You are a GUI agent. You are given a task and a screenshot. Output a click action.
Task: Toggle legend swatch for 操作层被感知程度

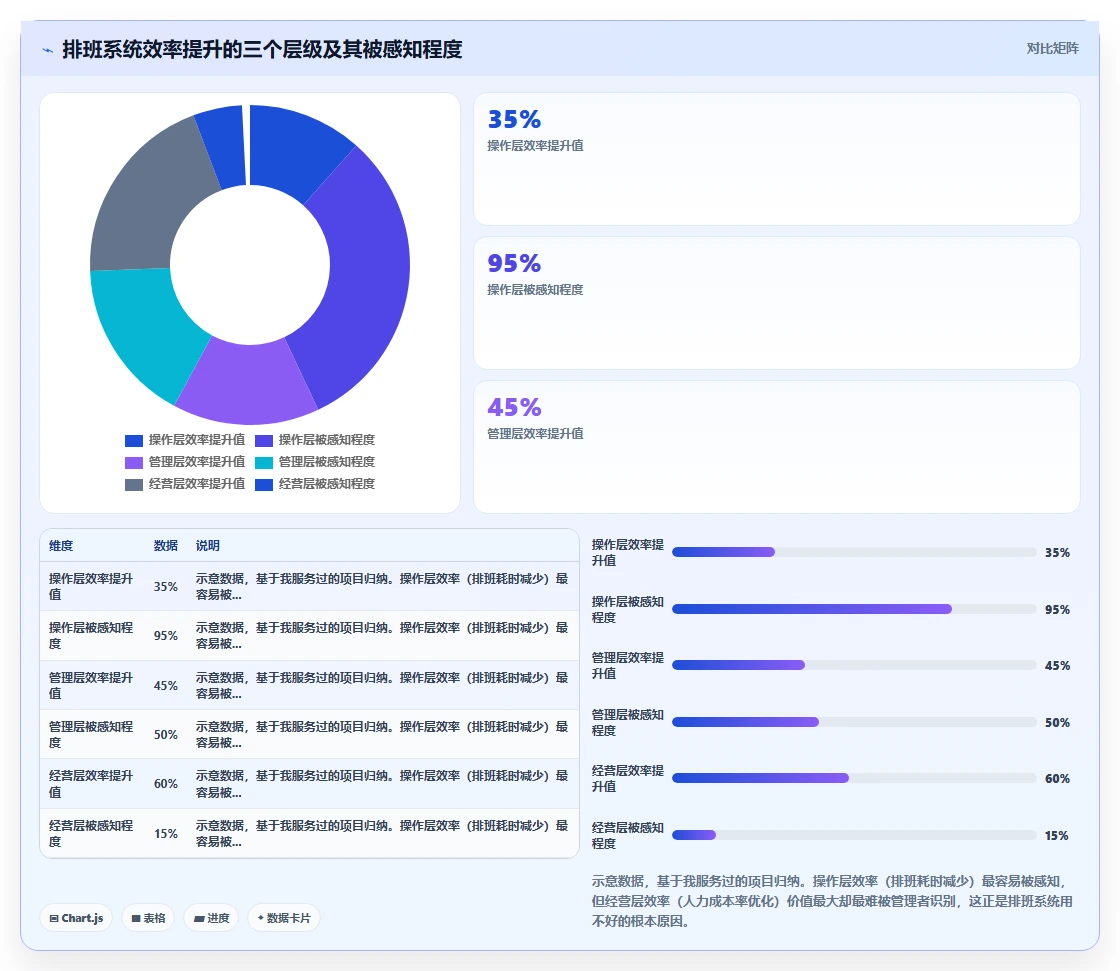coord(264,441)
